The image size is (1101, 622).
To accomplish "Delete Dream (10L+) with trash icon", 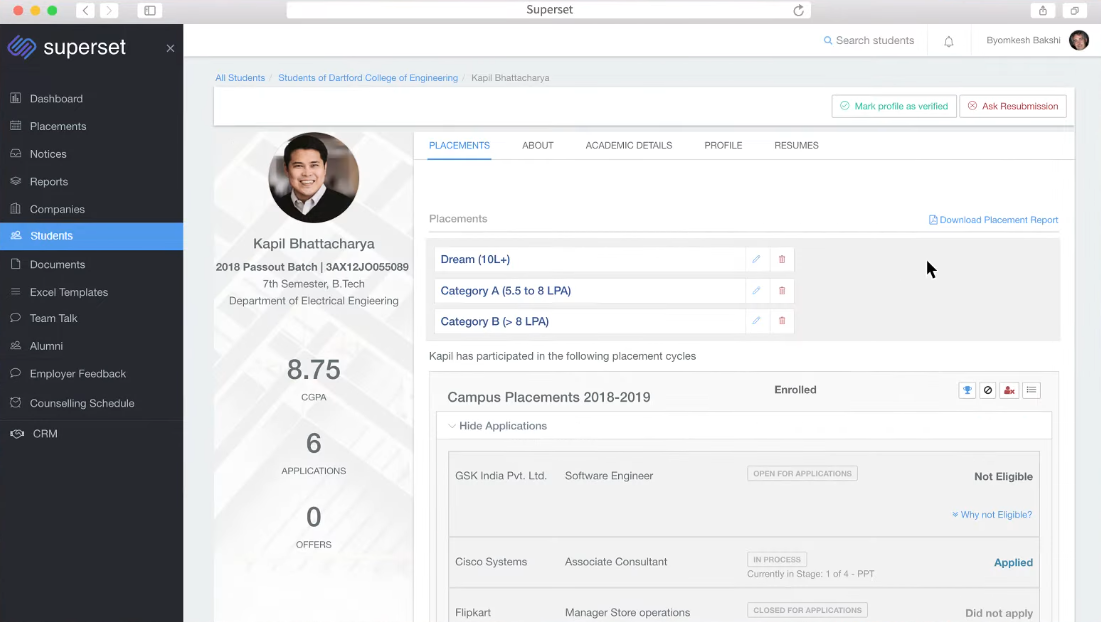I will (x=782, y=259).
